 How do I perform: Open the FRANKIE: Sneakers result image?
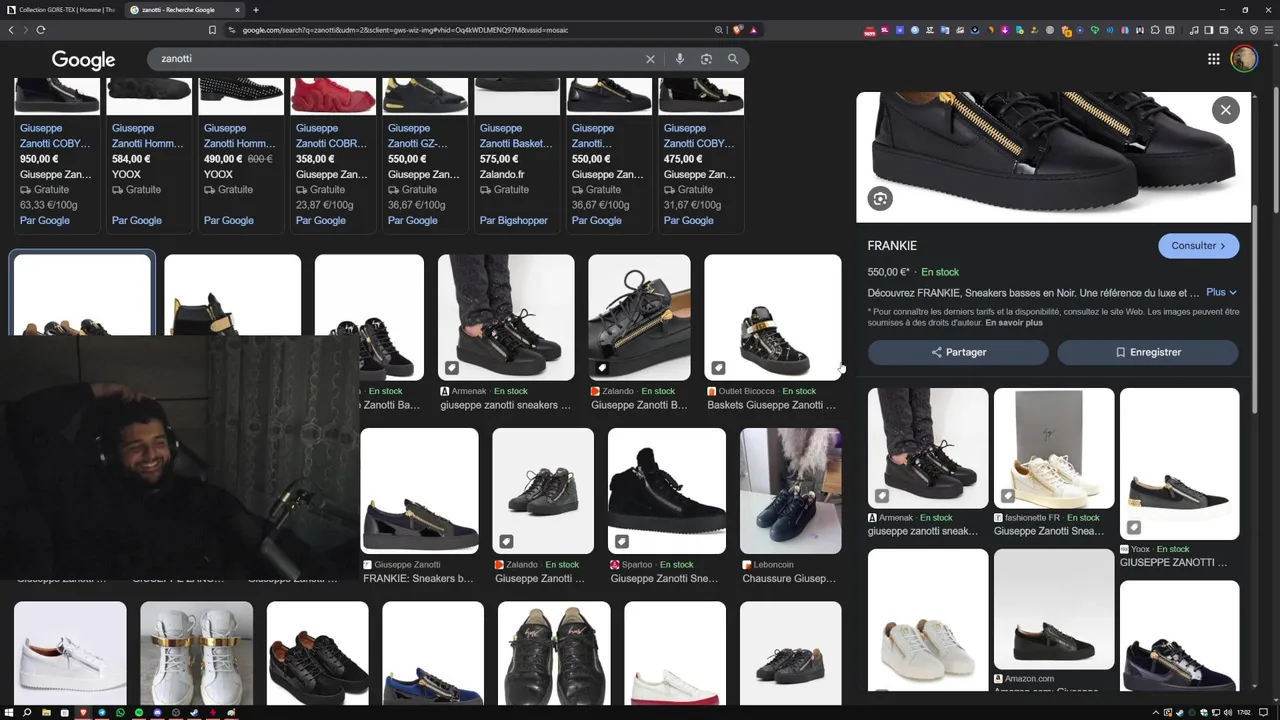click(x=420, y=491)
